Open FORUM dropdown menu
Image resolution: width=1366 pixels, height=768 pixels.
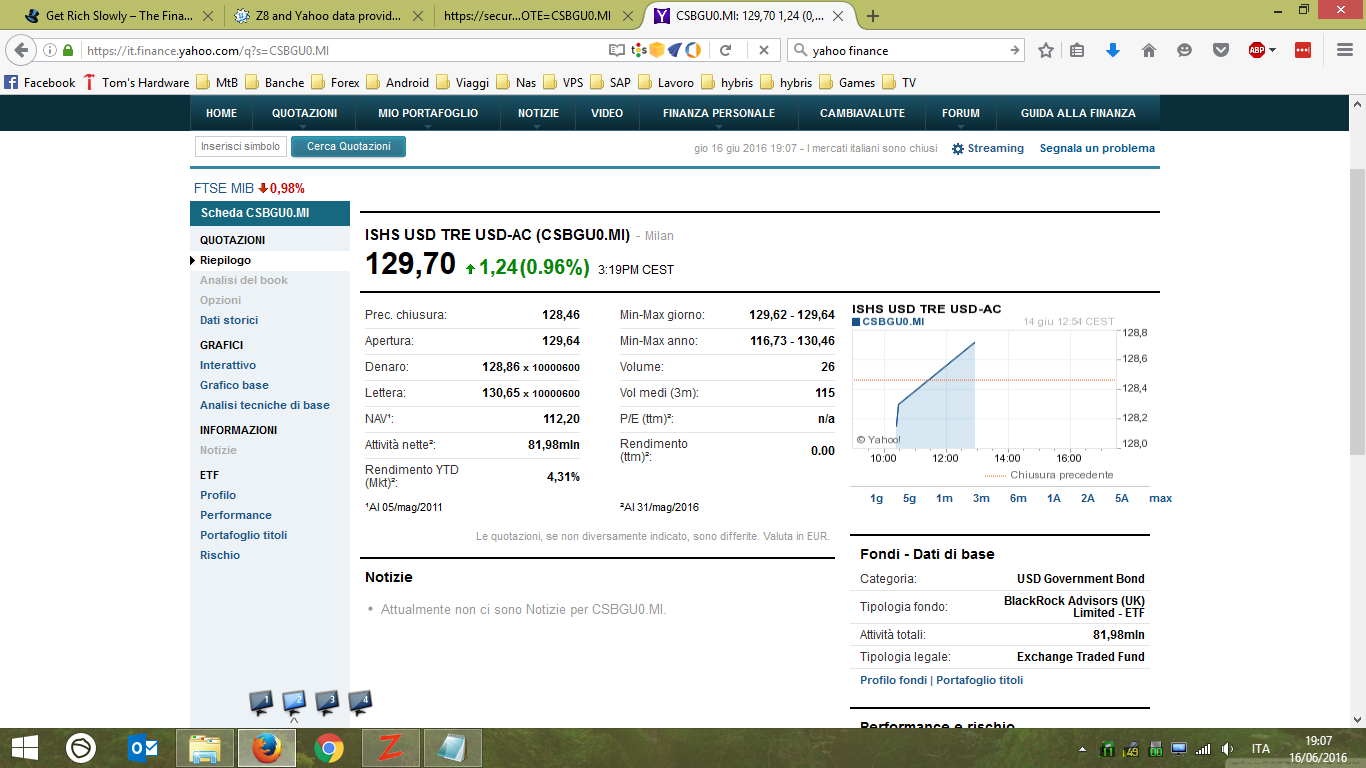961,113
